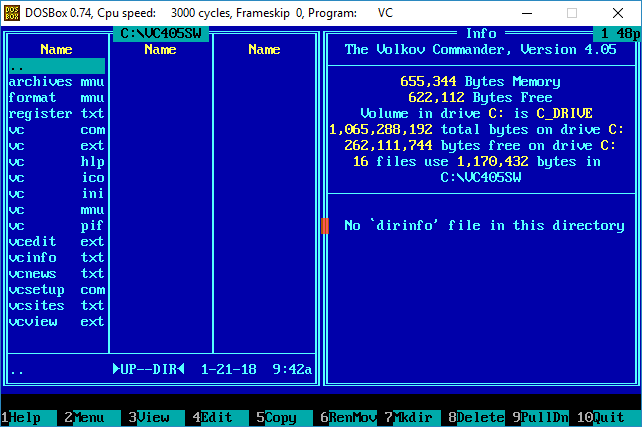Click the 4 Edit function key
This screenshot has width=642, height=427.
[214, 418]
